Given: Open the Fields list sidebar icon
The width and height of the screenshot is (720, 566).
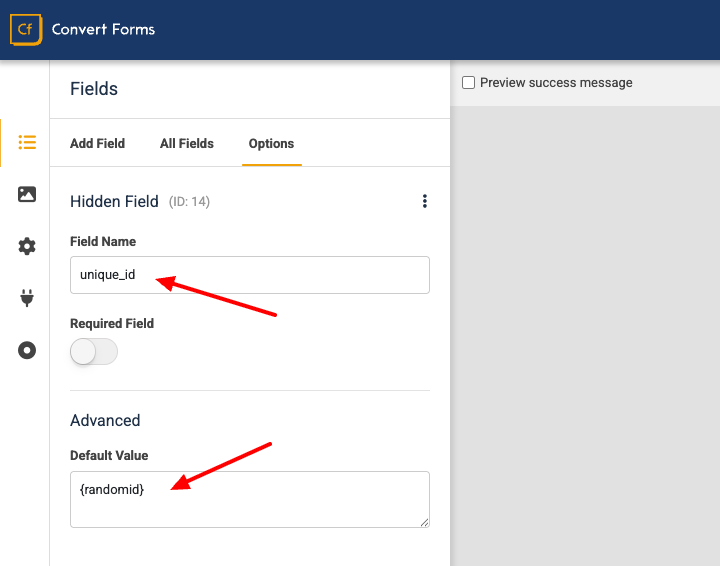Looking at the screenshot, I should (x=27, y=142).
